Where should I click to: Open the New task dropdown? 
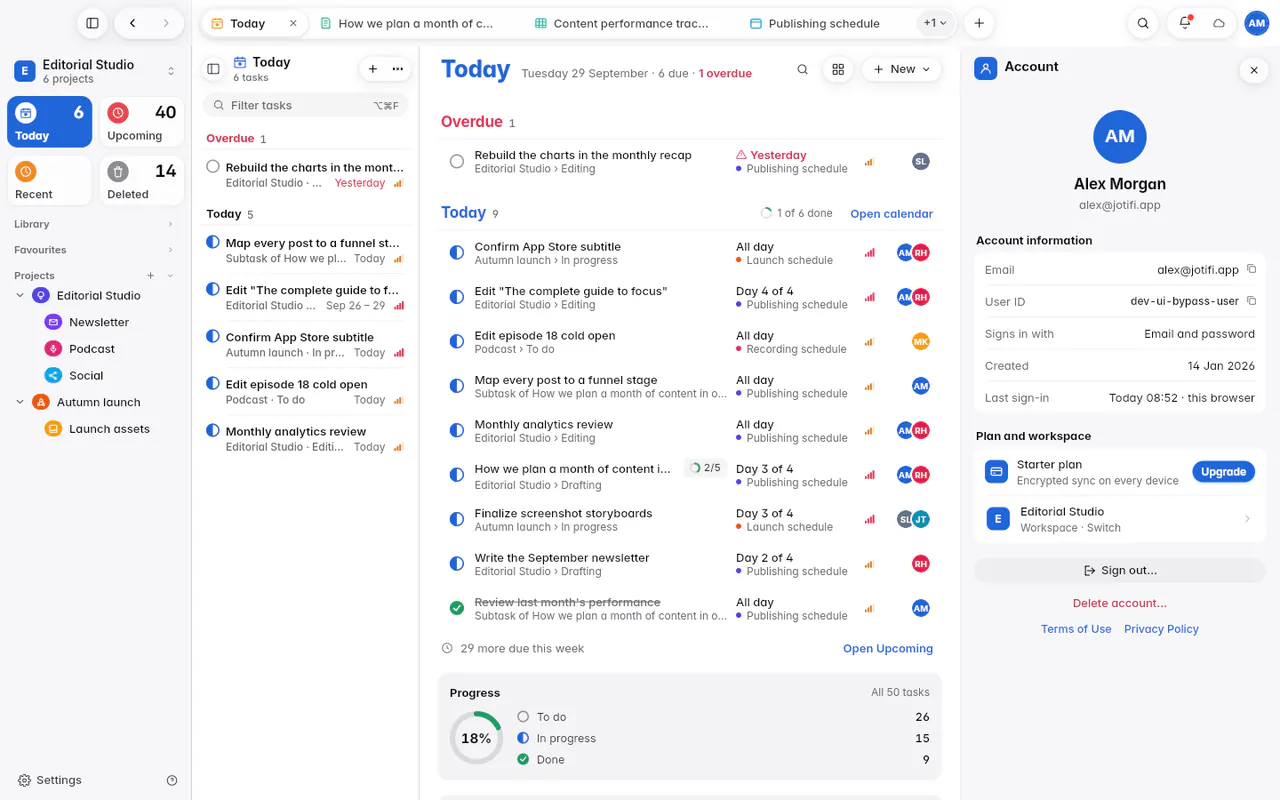901,69
